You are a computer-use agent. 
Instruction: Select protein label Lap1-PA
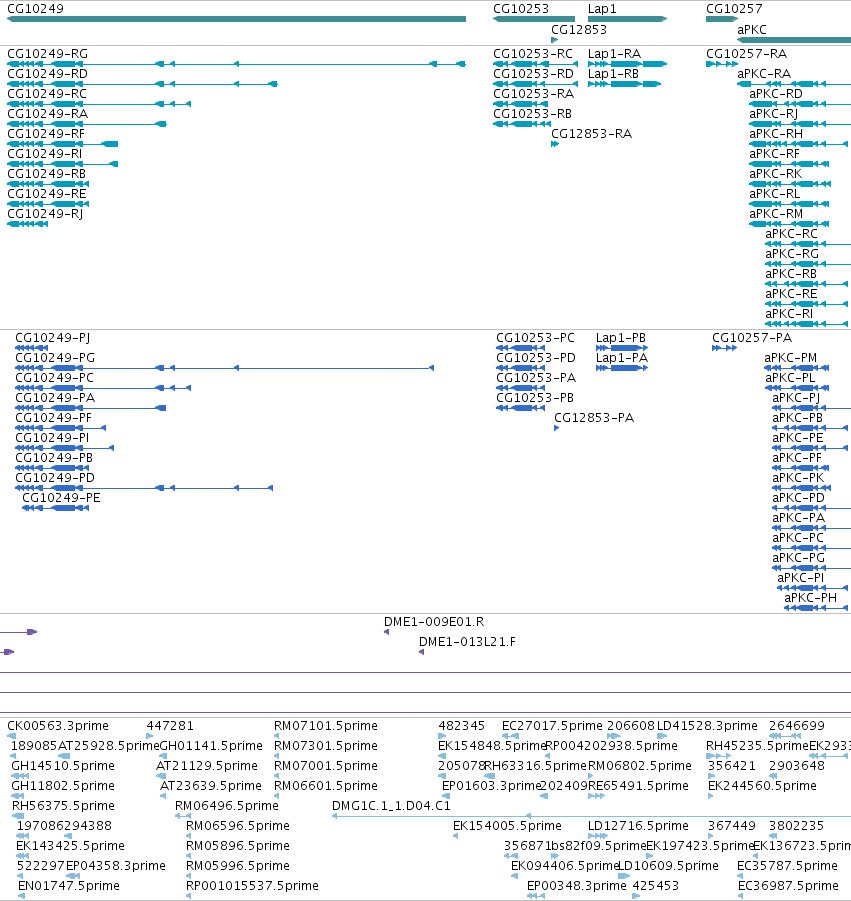(621, 357)
